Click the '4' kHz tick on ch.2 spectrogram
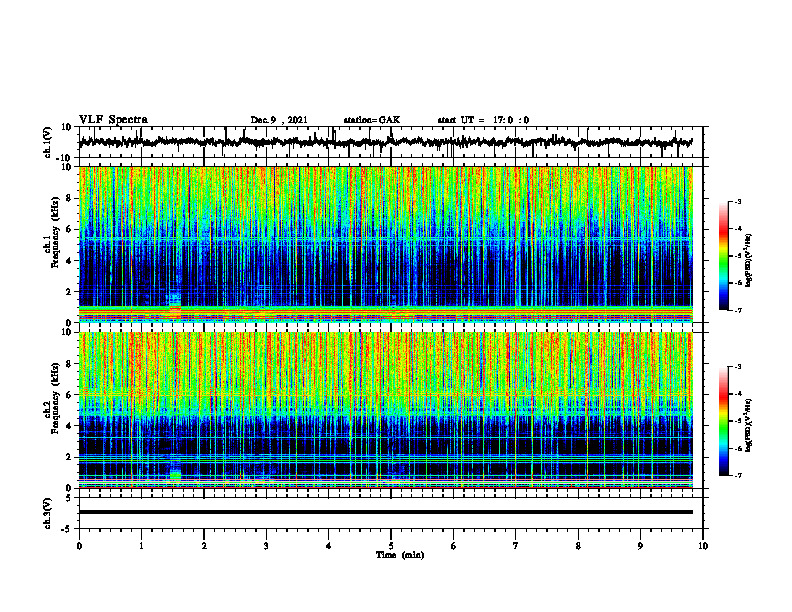Screen dimensions: 792x612 (69, 426)
